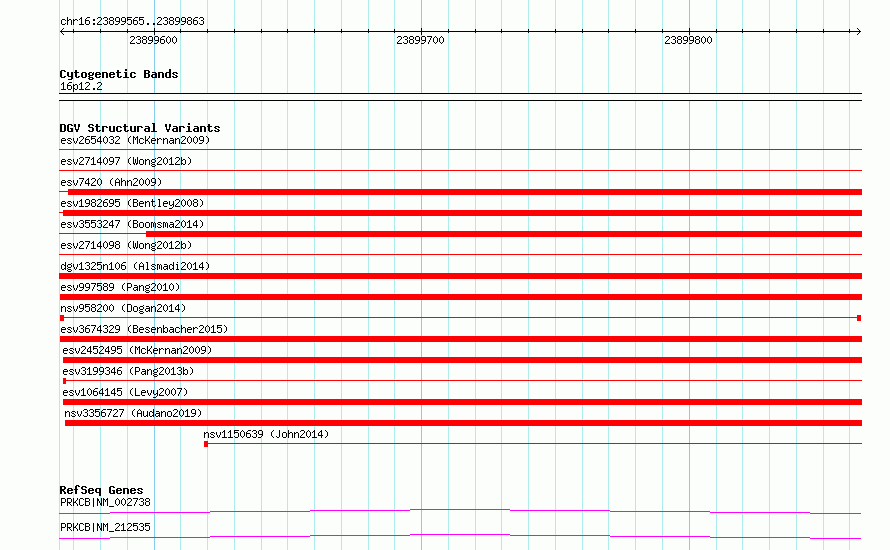
Task: Click the 23899700 ruler position label
Action: click(421, 40)
